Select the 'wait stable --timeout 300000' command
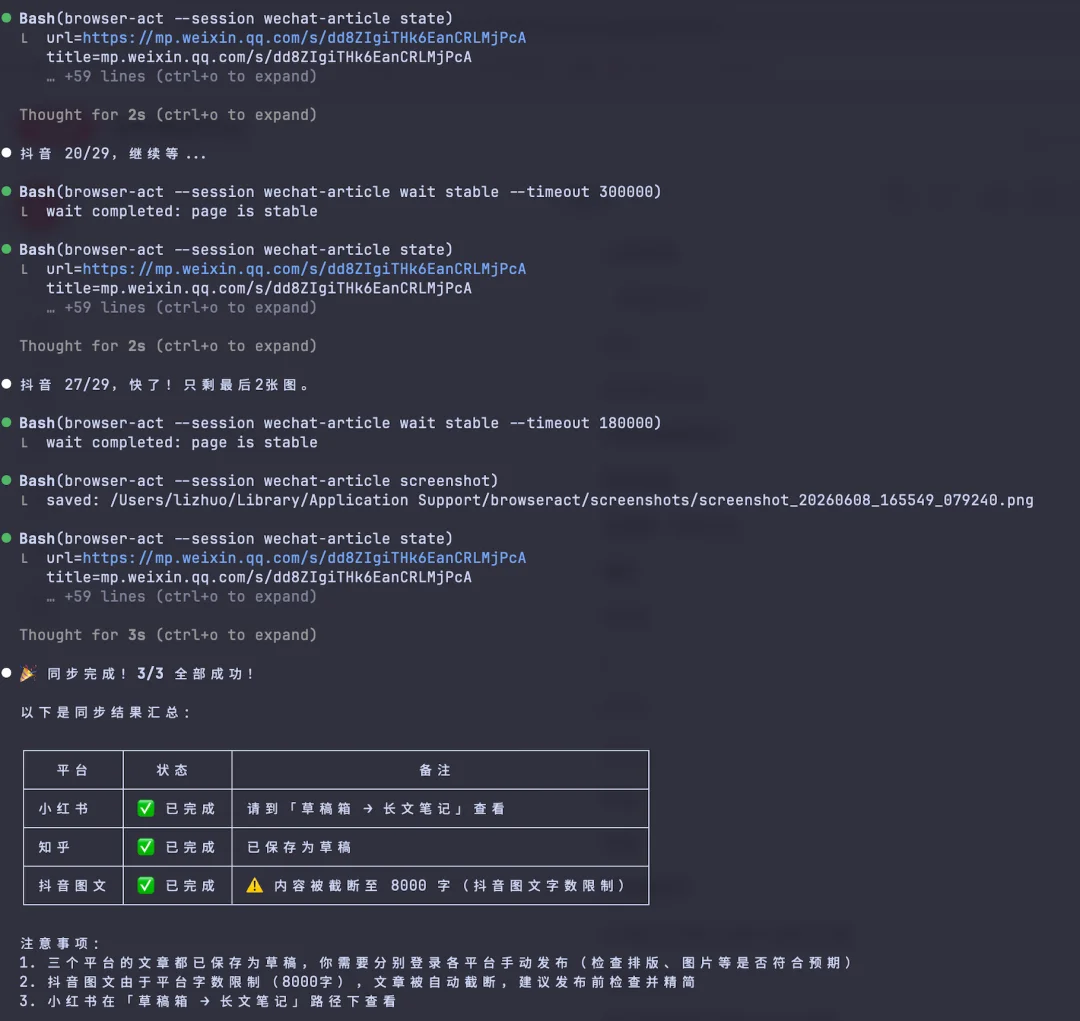The image size is (1080, 1021). 340,192
